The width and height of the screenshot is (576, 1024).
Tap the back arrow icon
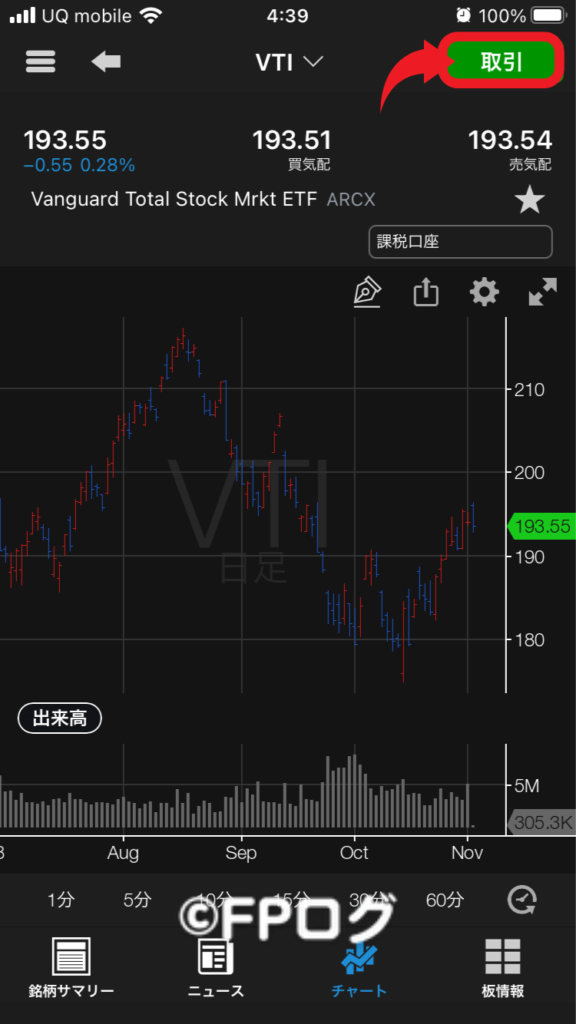pyautogui.click(x=106, y=62)
